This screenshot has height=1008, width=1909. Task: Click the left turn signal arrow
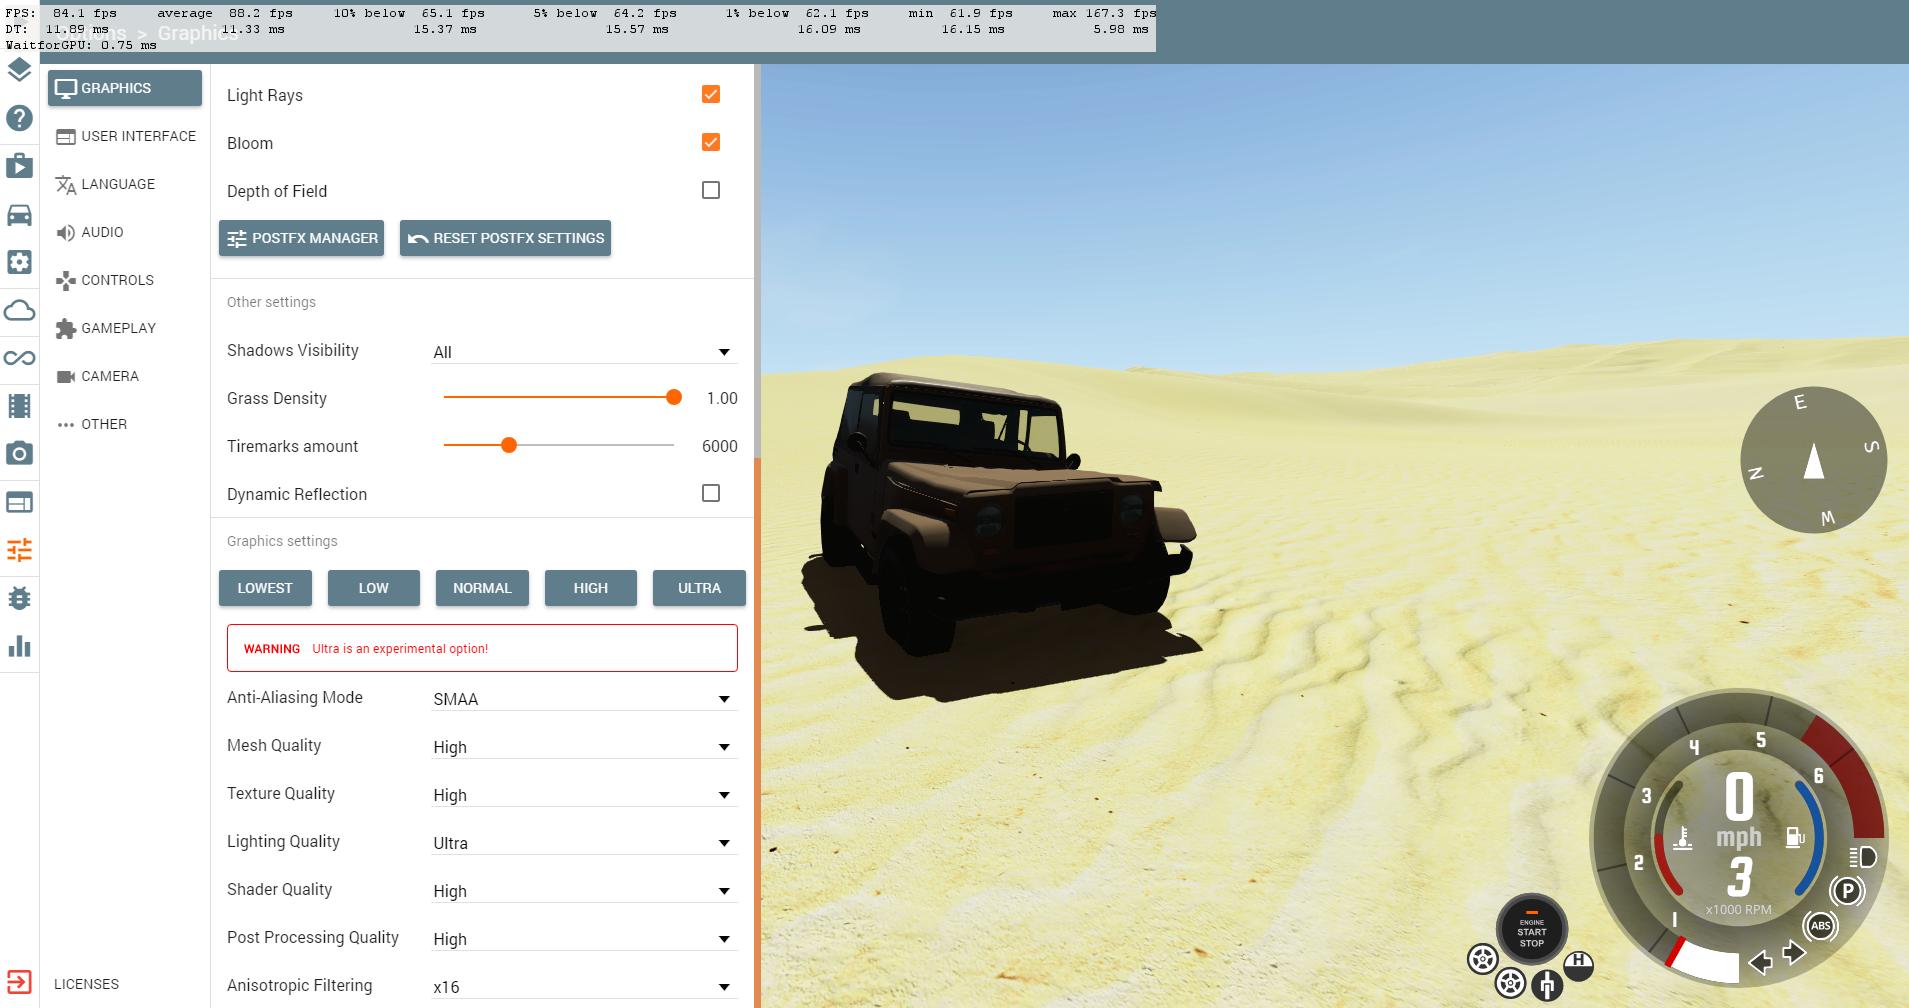tap(1761, 963)
